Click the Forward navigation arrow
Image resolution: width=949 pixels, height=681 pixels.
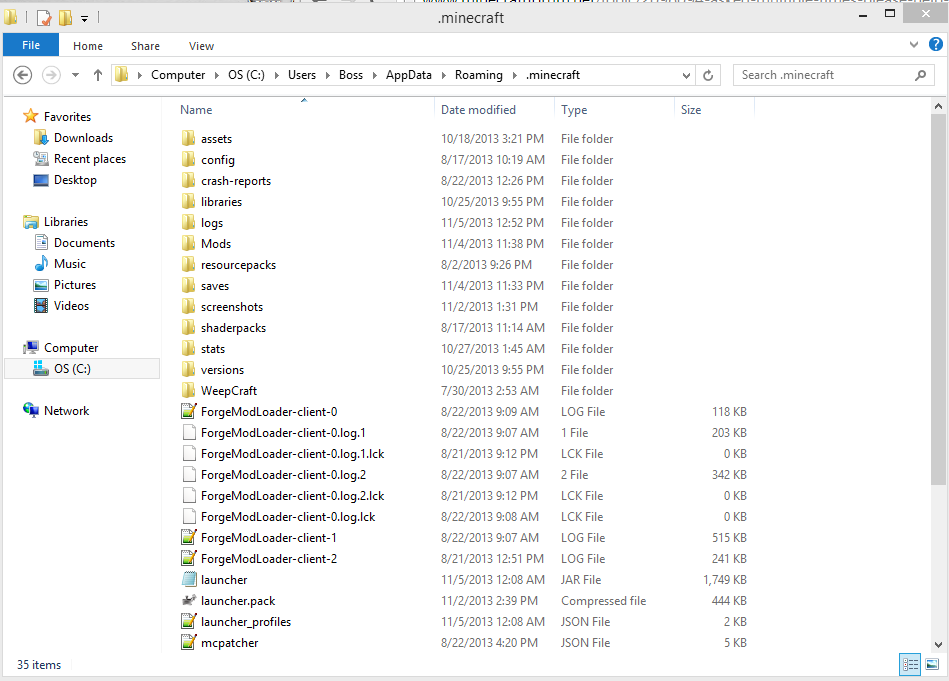51,75
